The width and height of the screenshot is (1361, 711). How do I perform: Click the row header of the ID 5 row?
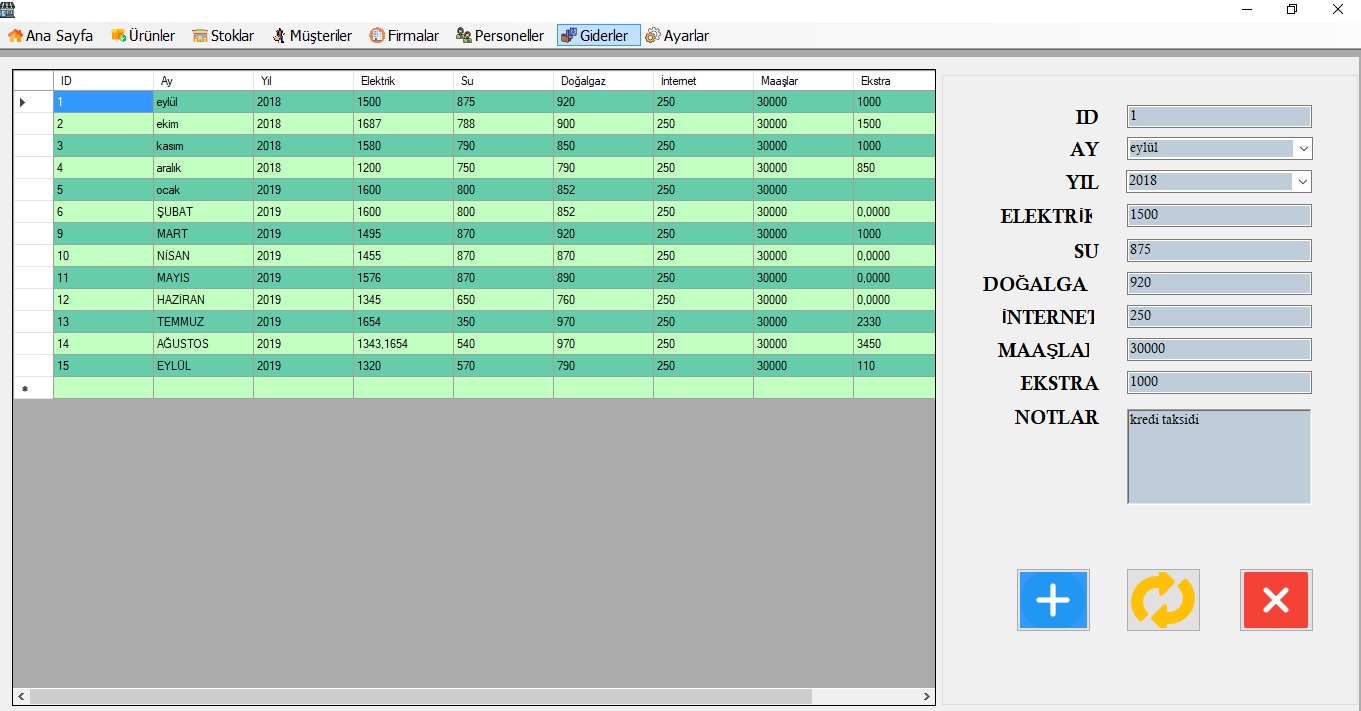click(x=33, y=190)
